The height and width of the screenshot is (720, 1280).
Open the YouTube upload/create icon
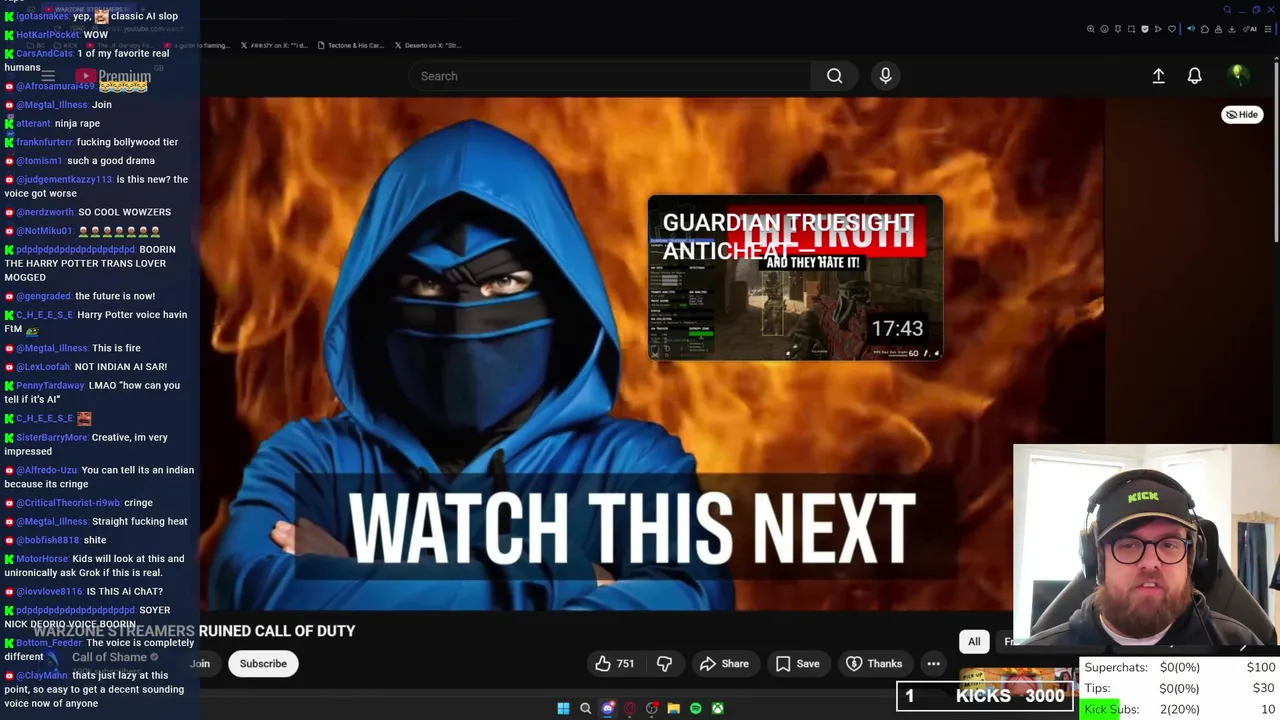click(x=1158, y=76)
